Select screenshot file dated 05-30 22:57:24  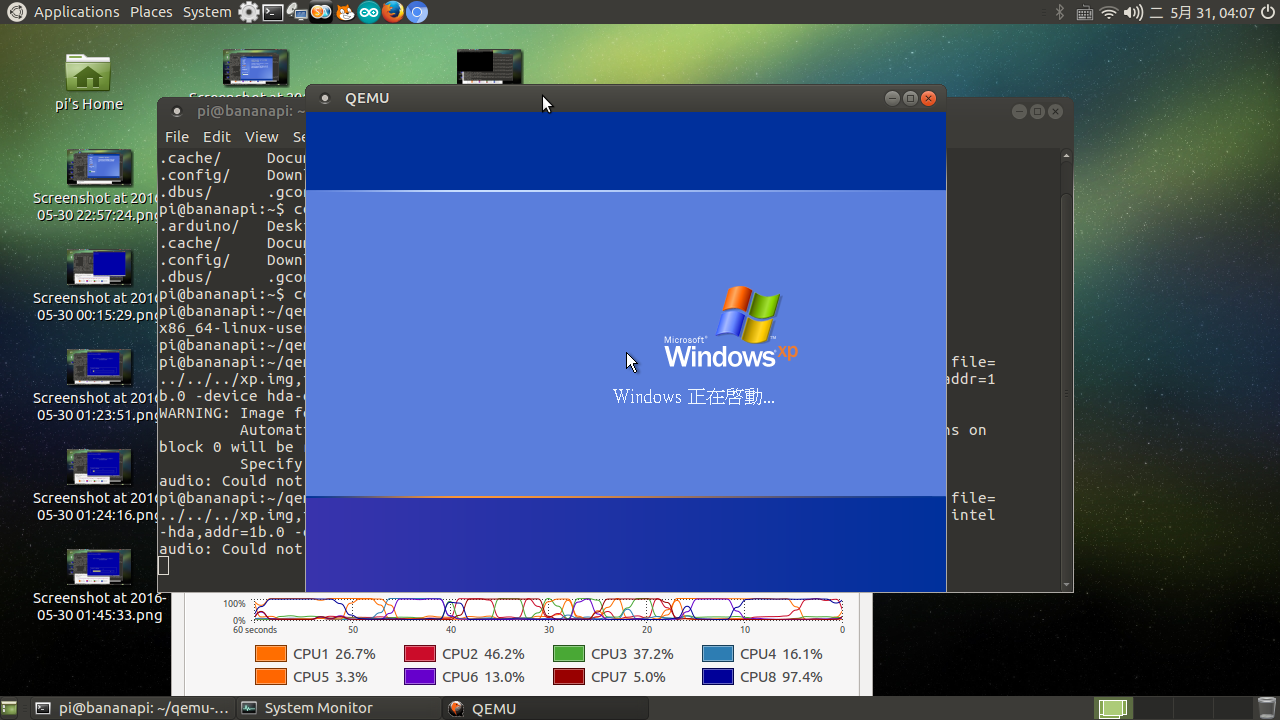pos(99,185)
